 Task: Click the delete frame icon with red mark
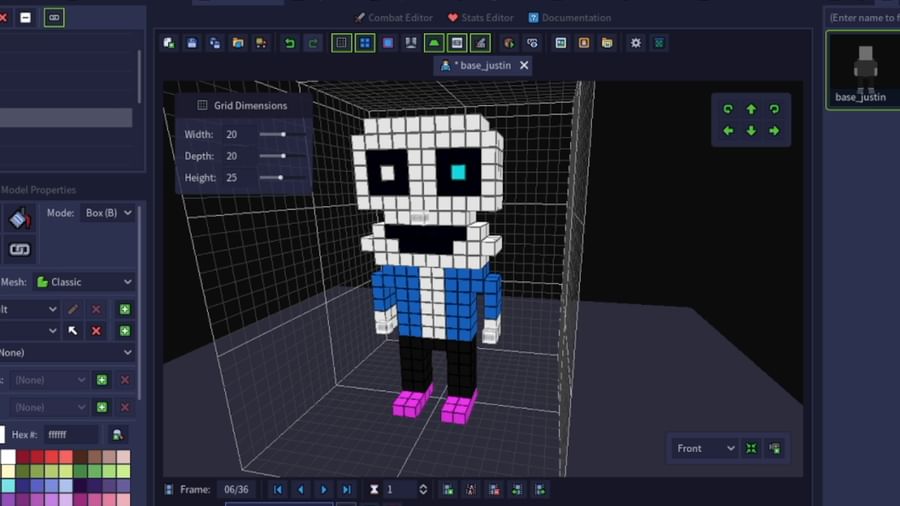click(494, 489)
